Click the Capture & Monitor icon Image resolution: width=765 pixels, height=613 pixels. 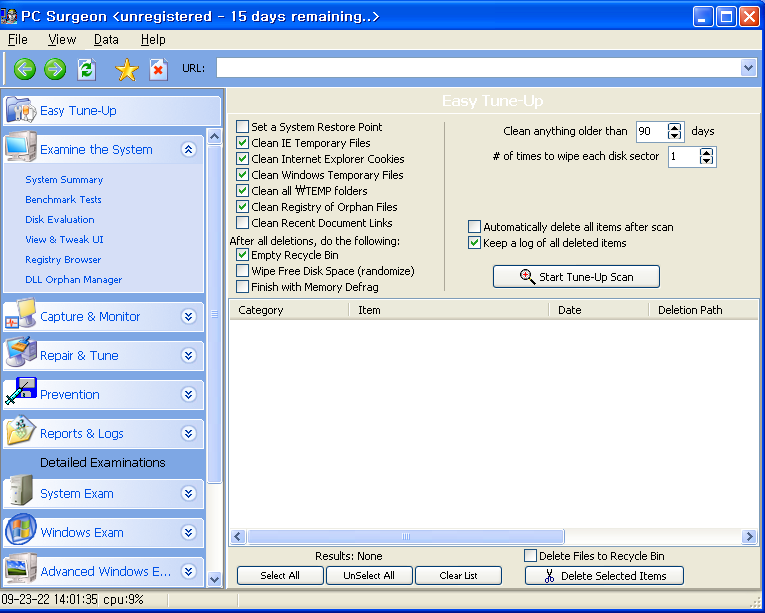20,314
